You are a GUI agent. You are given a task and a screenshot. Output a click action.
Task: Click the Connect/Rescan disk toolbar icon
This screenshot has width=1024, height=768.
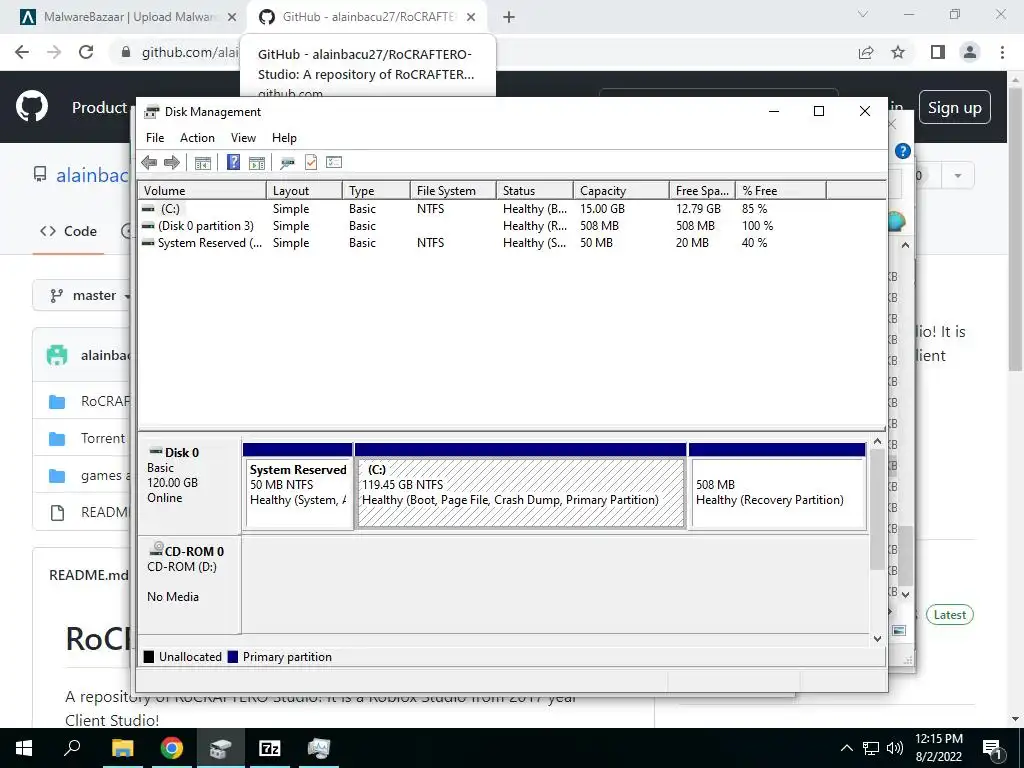287,163
